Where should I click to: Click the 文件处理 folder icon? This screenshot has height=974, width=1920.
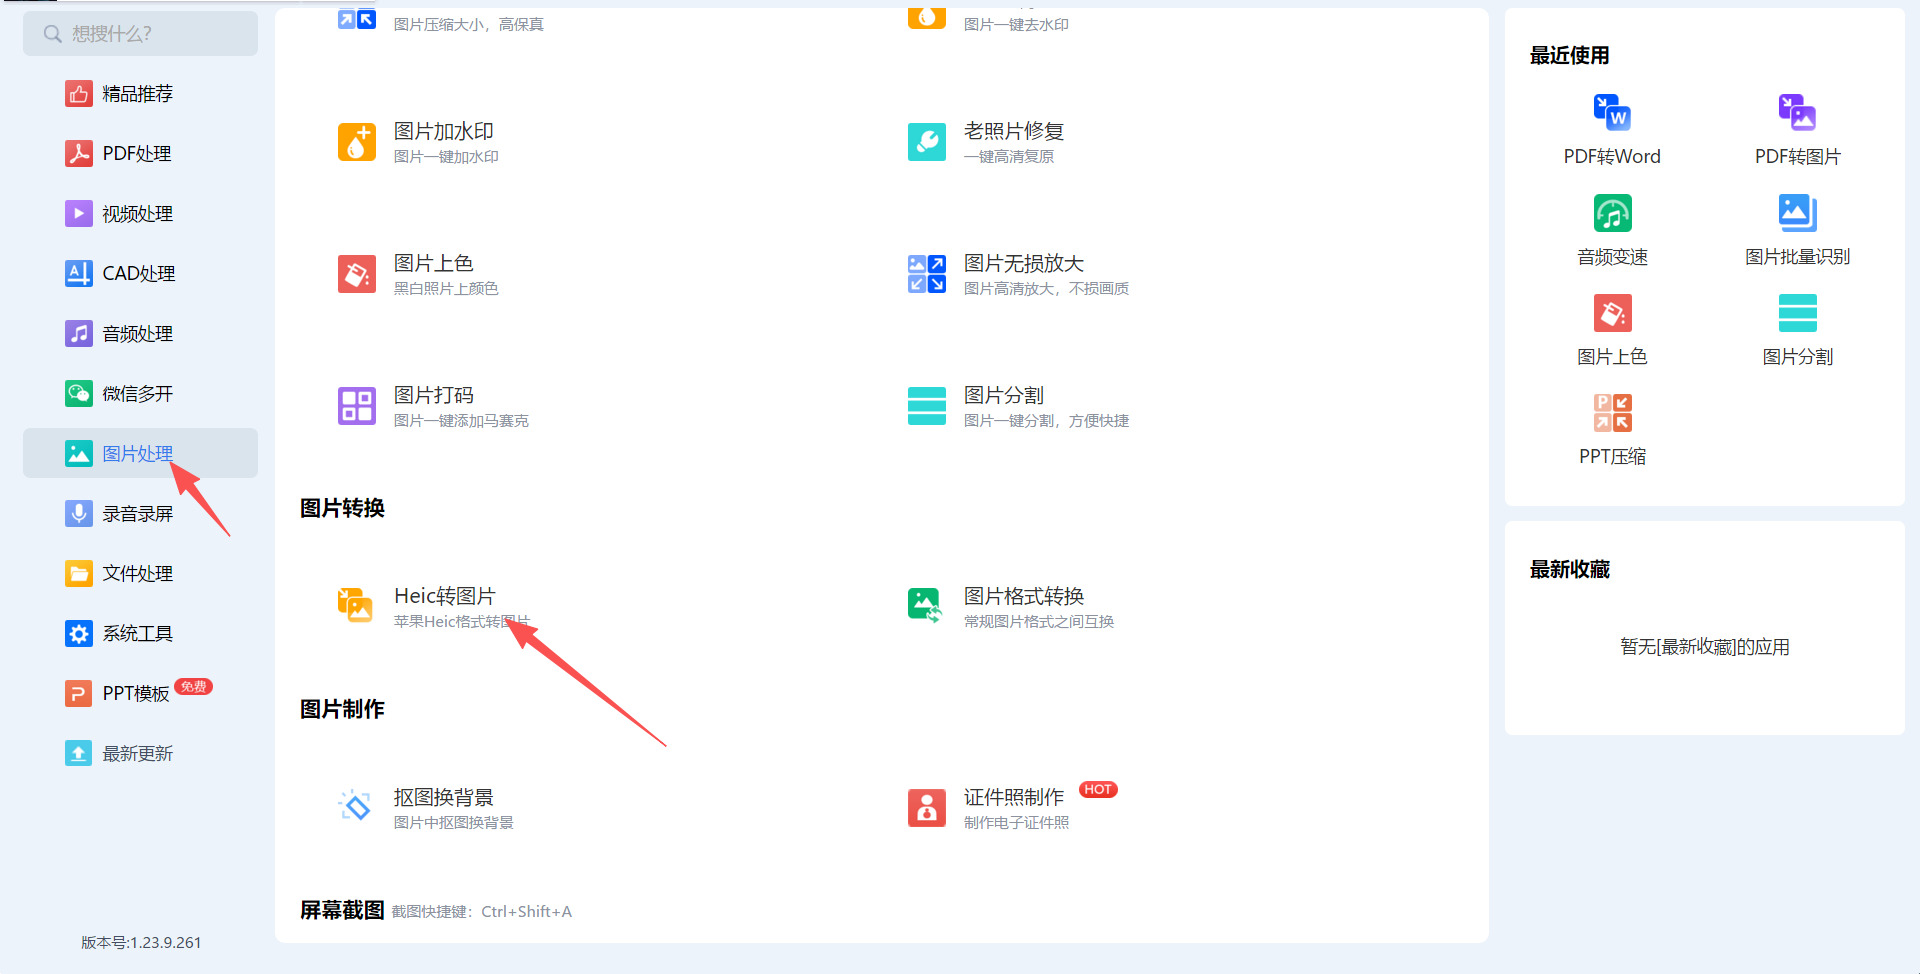pos(79,574)
